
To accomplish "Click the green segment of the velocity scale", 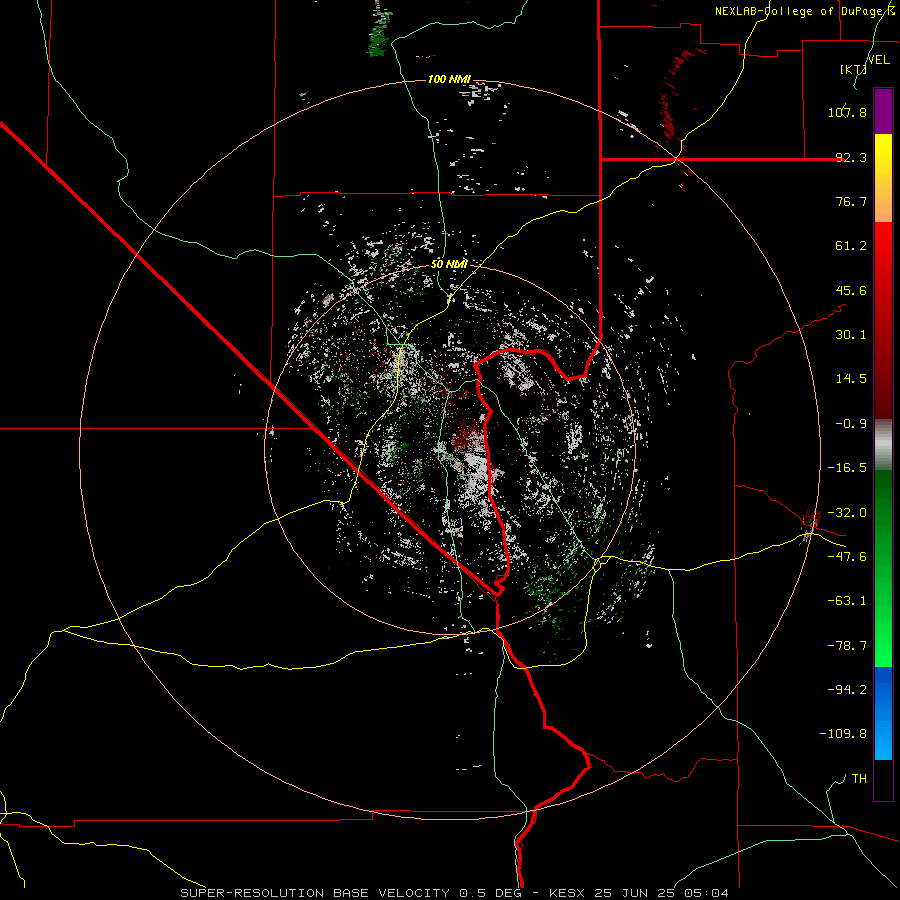I will (x=883, y=568).
